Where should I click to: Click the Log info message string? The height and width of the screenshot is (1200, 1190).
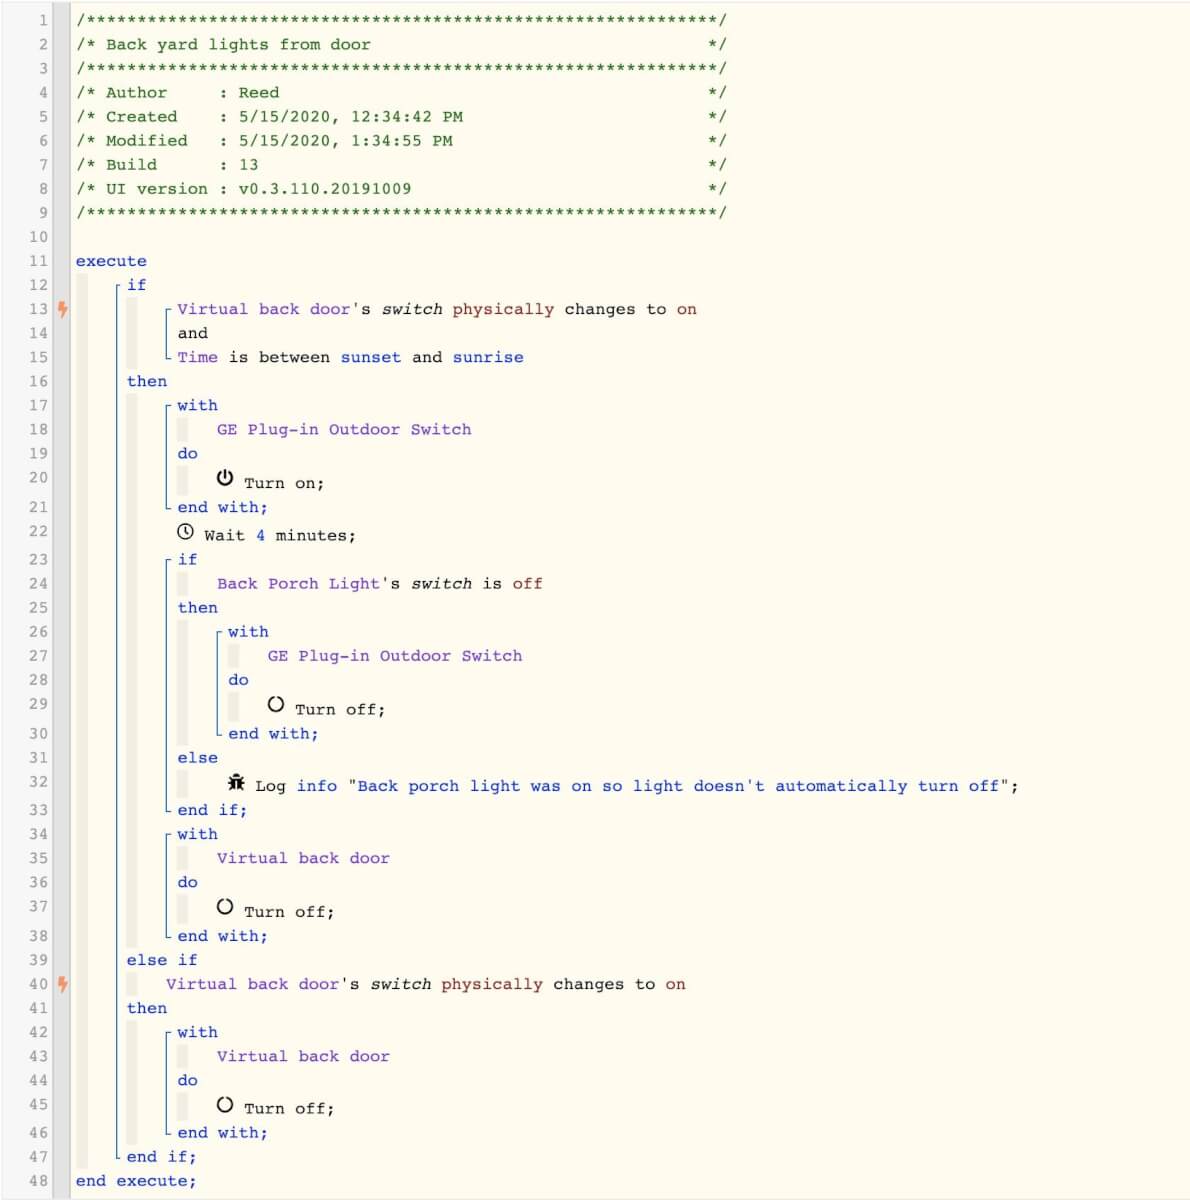tap(680, 786)
